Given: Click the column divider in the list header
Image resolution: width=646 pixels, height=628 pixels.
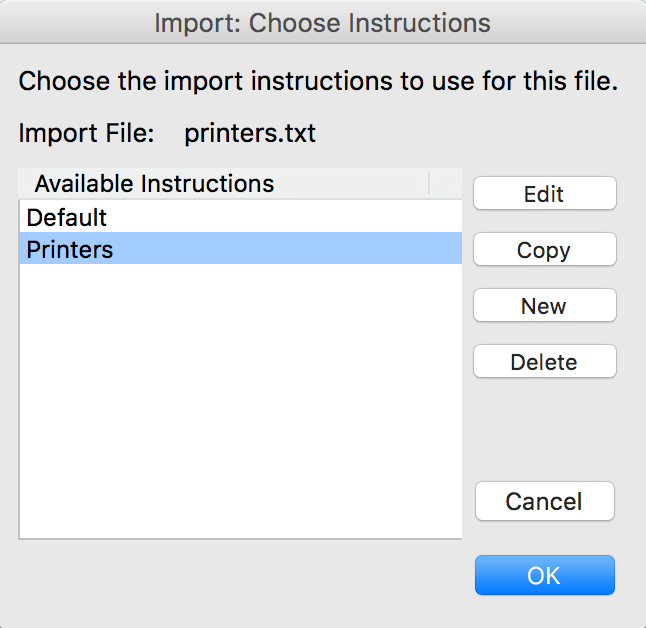Looking at the screenshot, I should (429, 184).
